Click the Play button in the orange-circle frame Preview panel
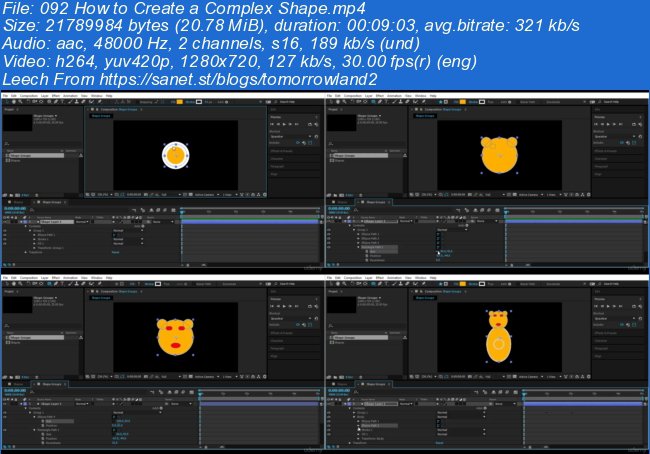650x454 pixels. pyautogui.click(x=284, y=124)
